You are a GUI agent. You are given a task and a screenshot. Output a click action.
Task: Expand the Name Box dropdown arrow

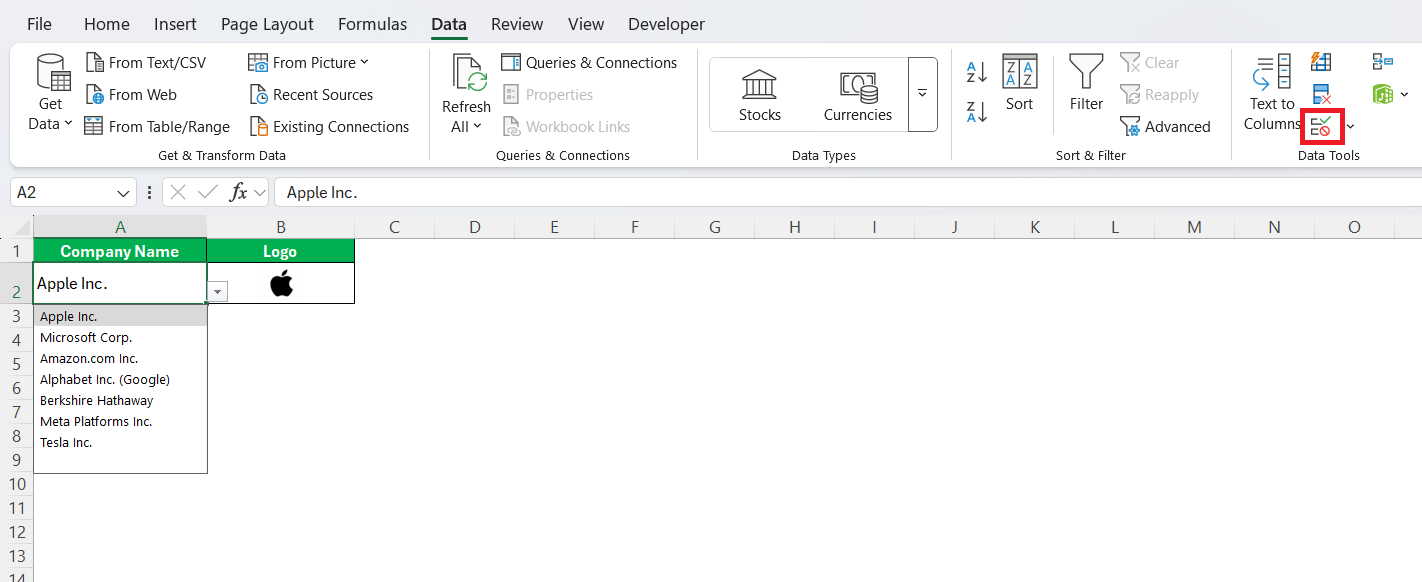[124, 193]
